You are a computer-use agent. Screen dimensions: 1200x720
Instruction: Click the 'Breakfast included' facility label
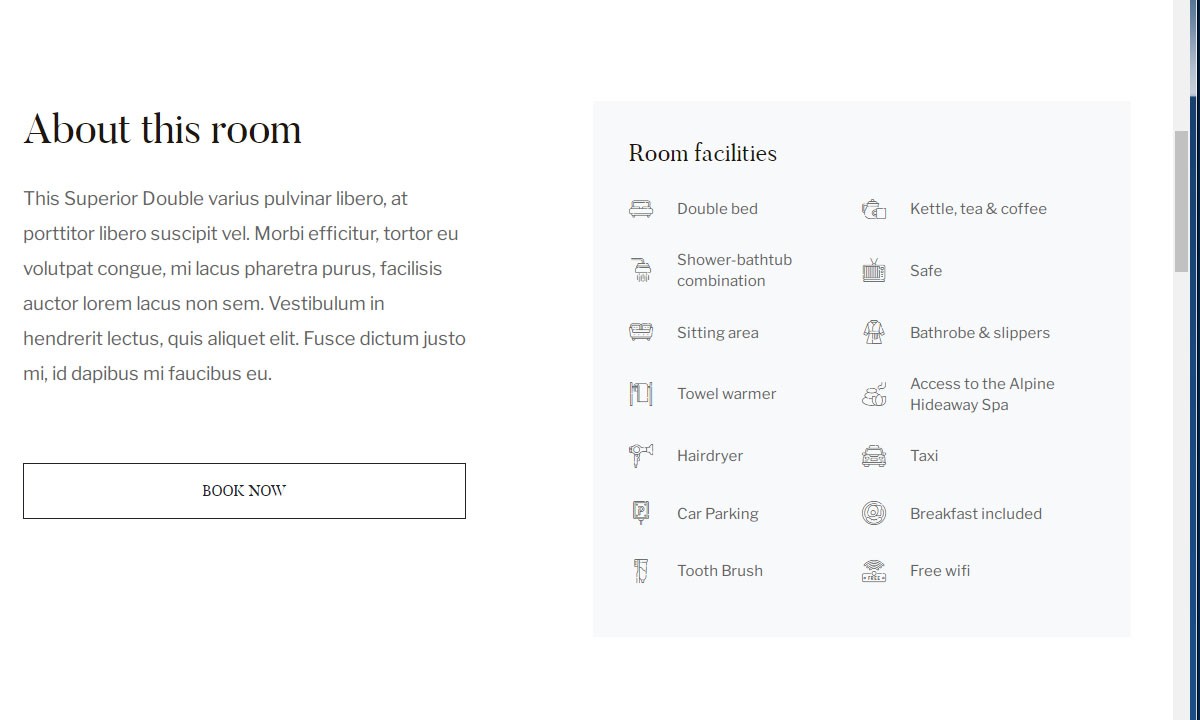976,514
